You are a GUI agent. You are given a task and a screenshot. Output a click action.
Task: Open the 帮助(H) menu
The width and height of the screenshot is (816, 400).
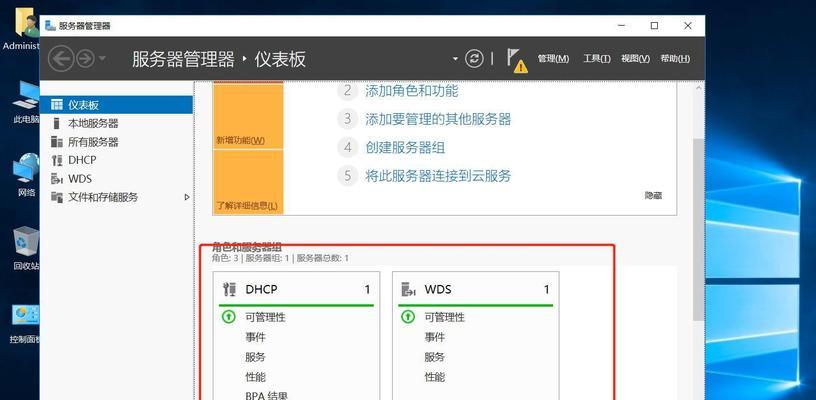coord(675,59)
